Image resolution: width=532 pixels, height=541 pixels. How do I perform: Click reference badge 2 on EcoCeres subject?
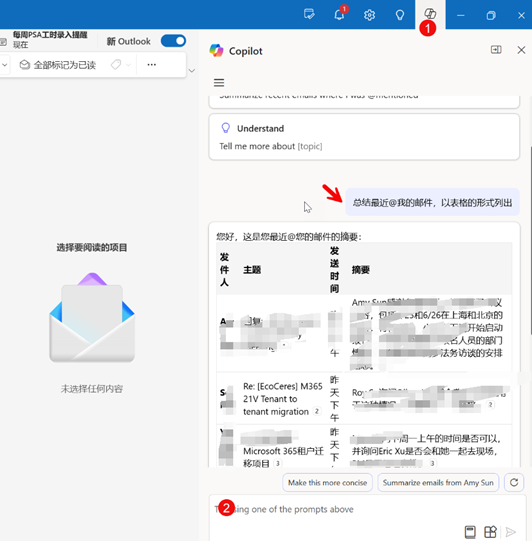[x=316, y=411]
